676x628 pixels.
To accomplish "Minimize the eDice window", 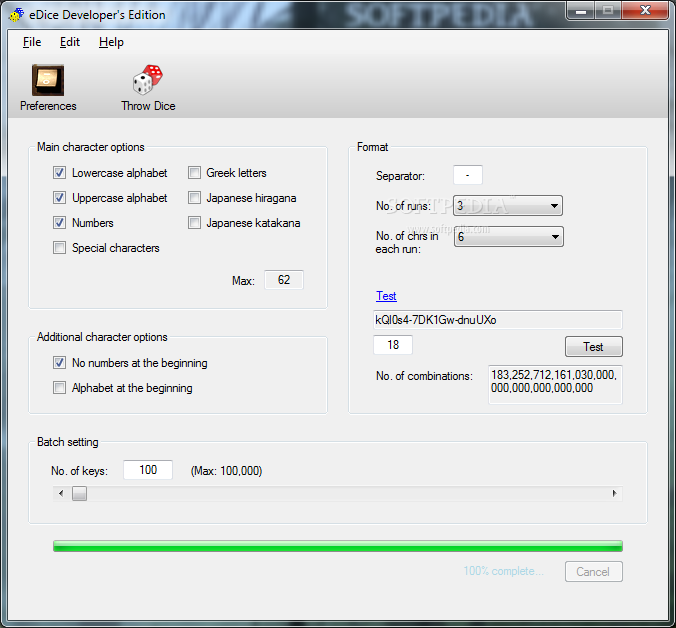I will pyautogui.click(x=581, y=10).
